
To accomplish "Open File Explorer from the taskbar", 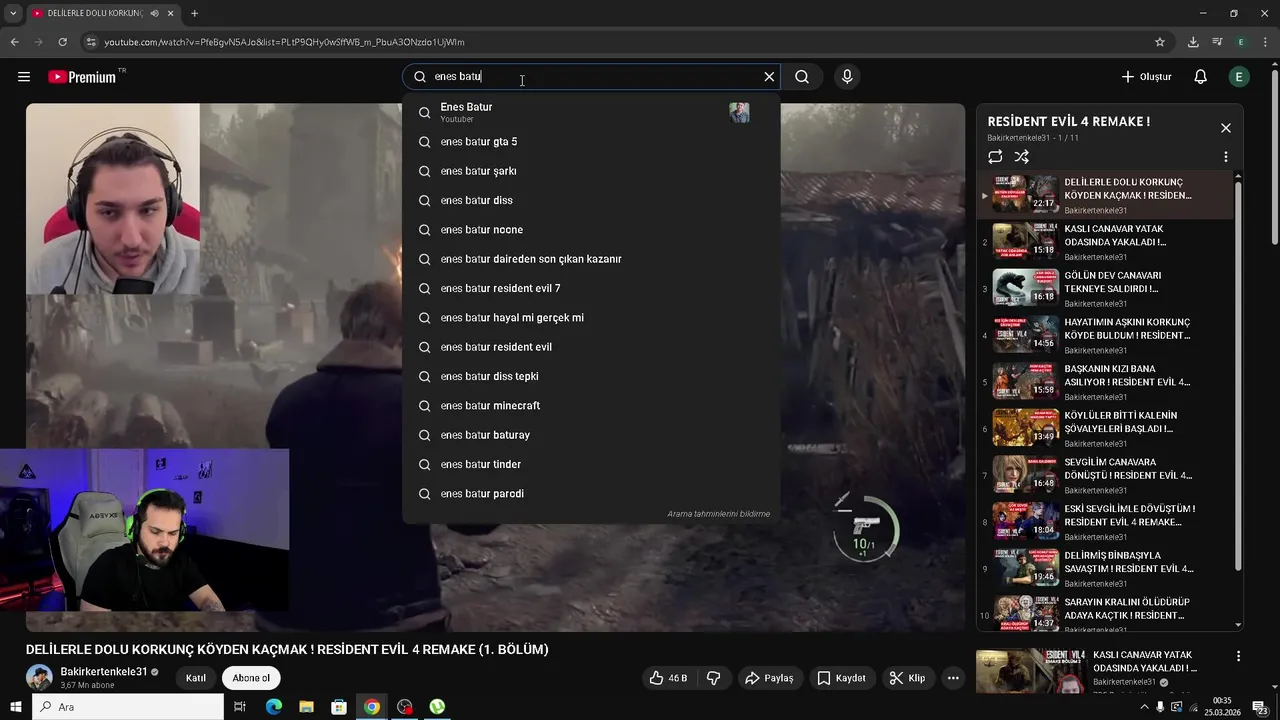I will coord(306,707).
